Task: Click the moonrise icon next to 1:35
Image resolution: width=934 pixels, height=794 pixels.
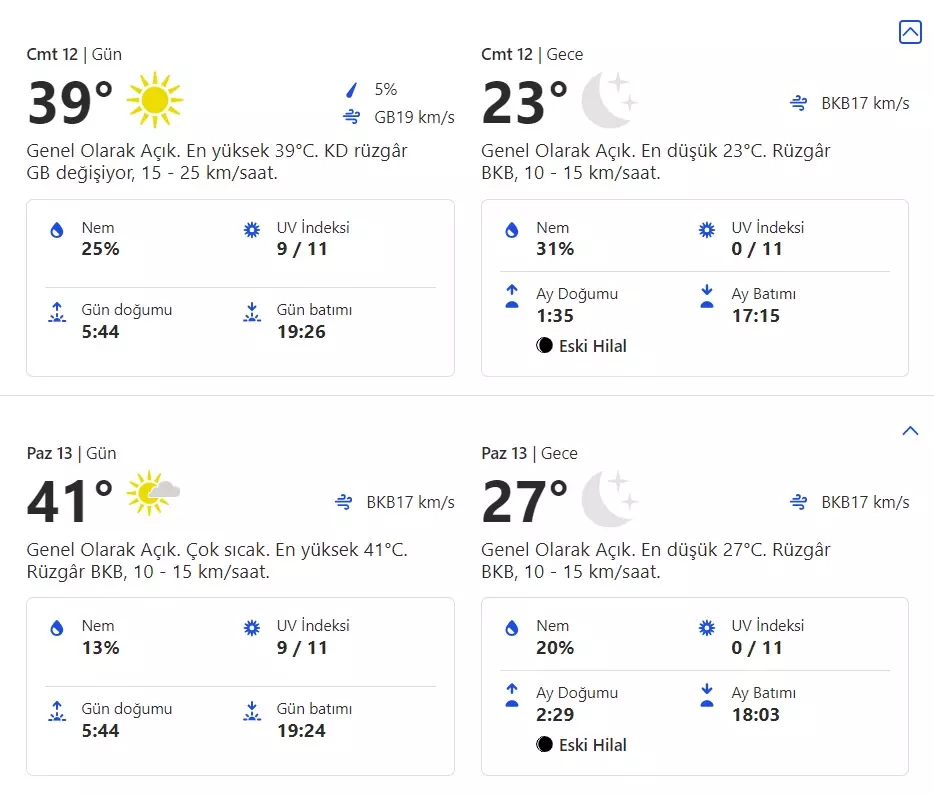Action: (512, 296)
